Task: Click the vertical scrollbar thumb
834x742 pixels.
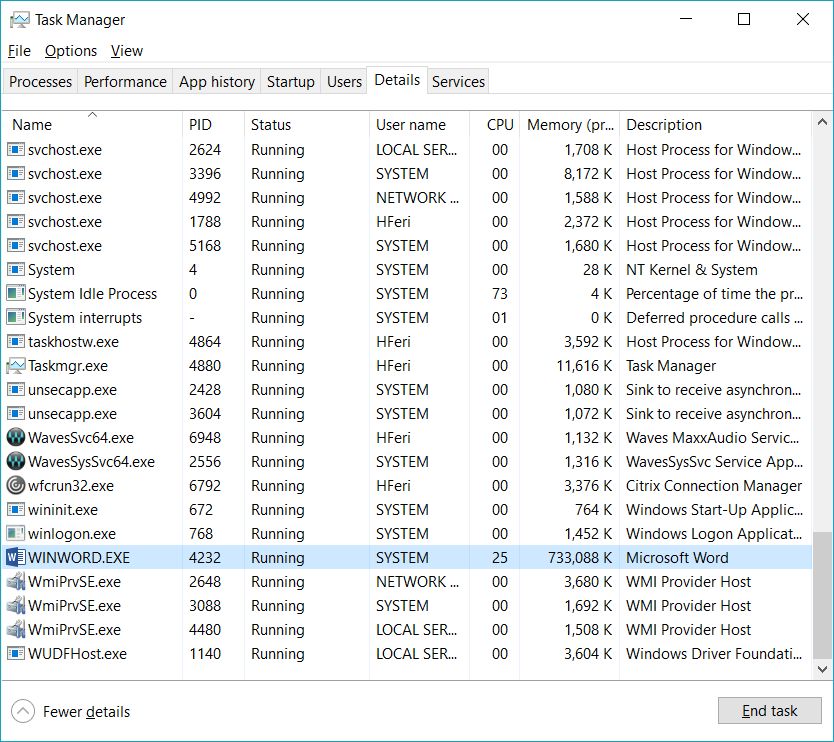Action: (822, 593)
